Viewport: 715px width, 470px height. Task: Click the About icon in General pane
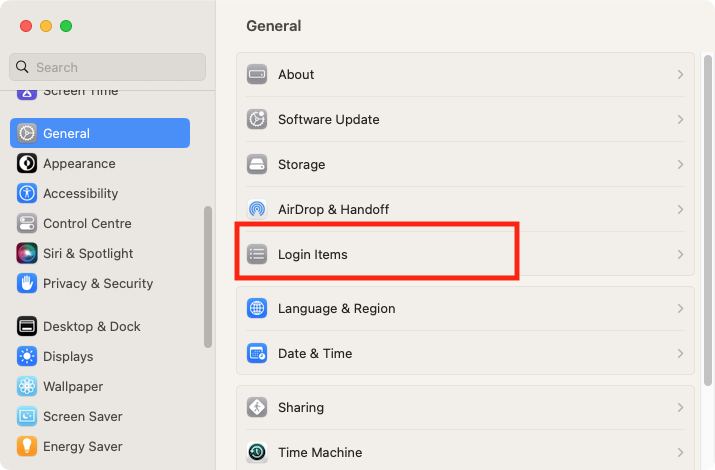coord(257,74)
